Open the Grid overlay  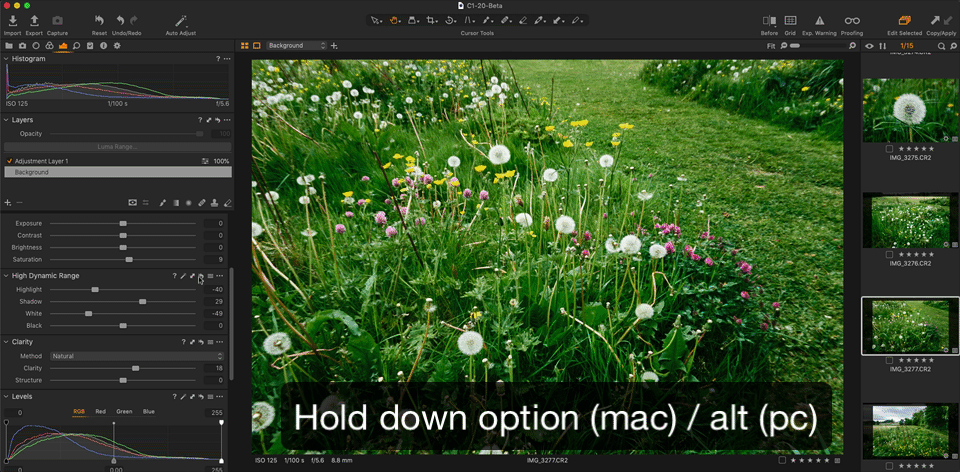point(790,21)
